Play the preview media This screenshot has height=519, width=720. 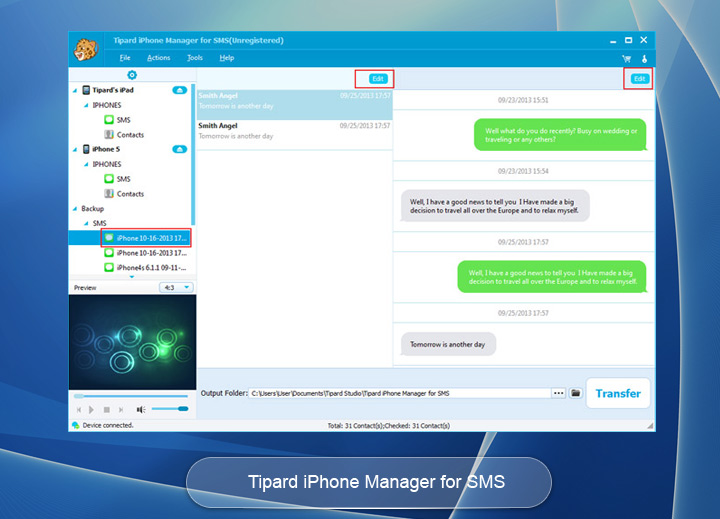click(91, 409)
